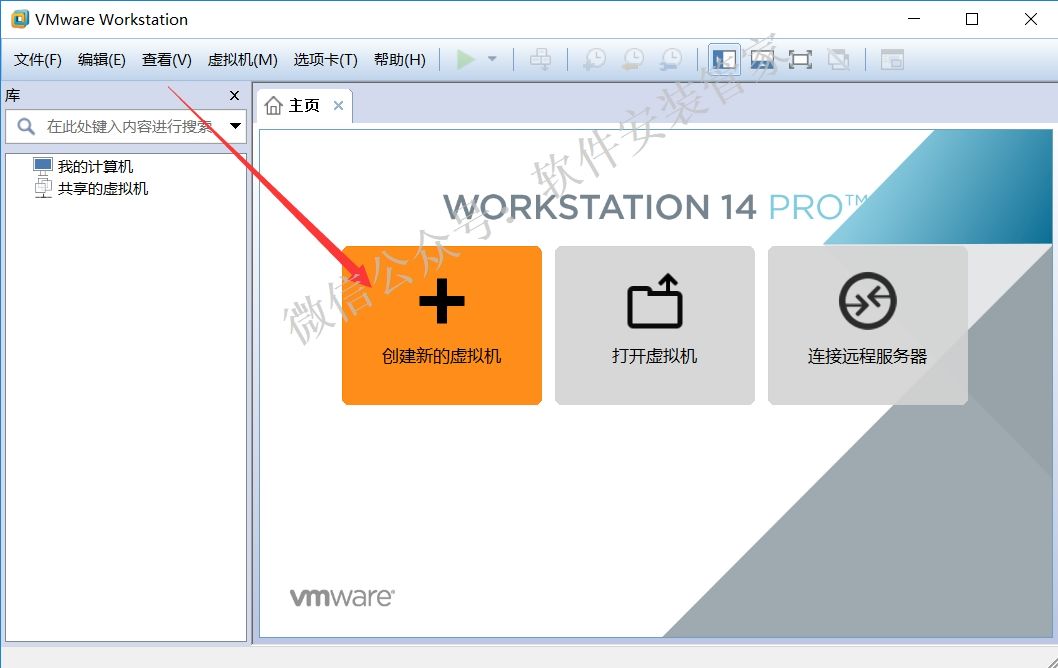1058x668 pixels.
Task: Maximize the VMware Workstation window
Action: [972, 19]
